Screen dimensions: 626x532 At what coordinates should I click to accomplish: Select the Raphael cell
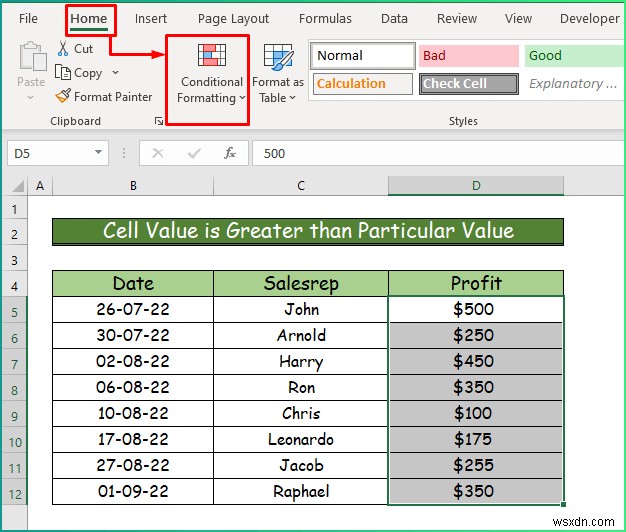pos(301,491)
